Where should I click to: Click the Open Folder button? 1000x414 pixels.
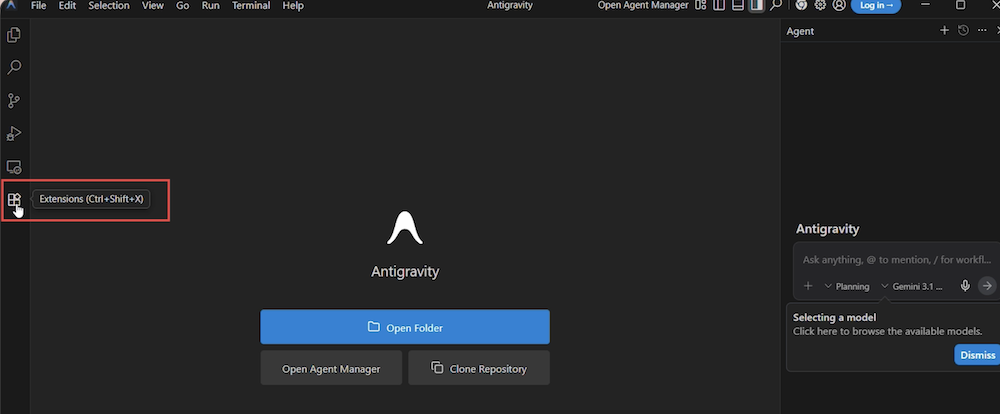[x=404, y=327]
